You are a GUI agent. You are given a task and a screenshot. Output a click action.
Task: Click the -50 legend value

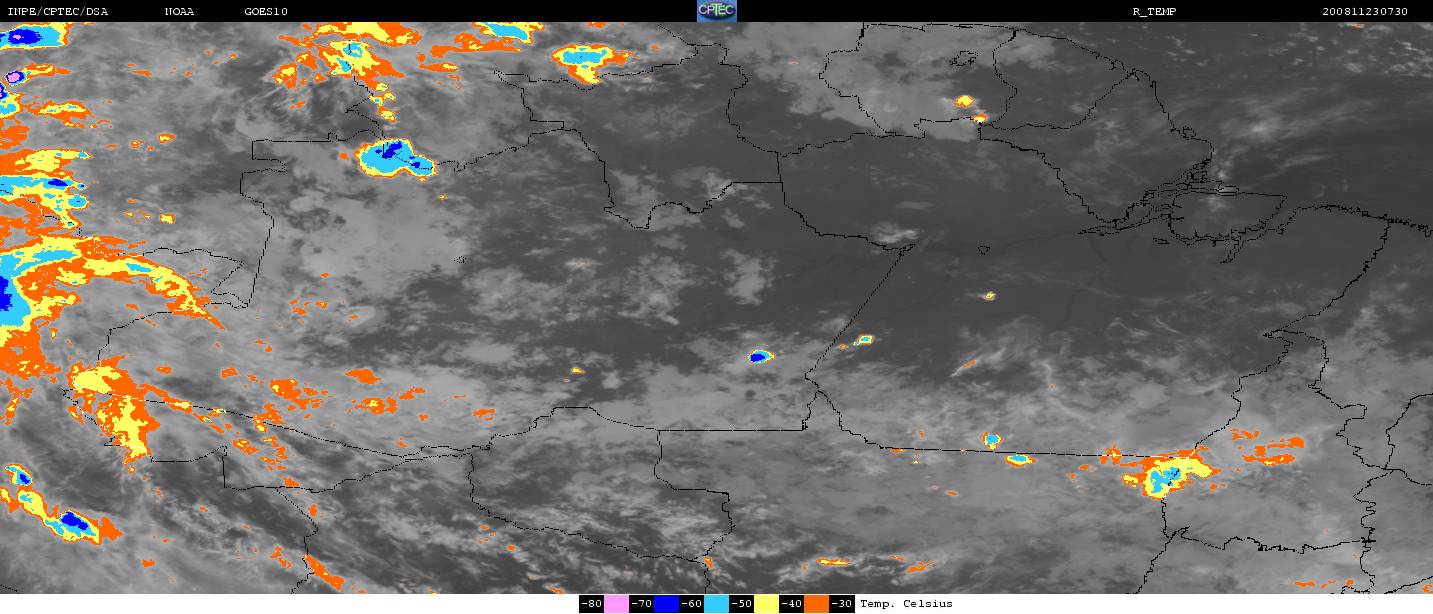pos(741,604)
